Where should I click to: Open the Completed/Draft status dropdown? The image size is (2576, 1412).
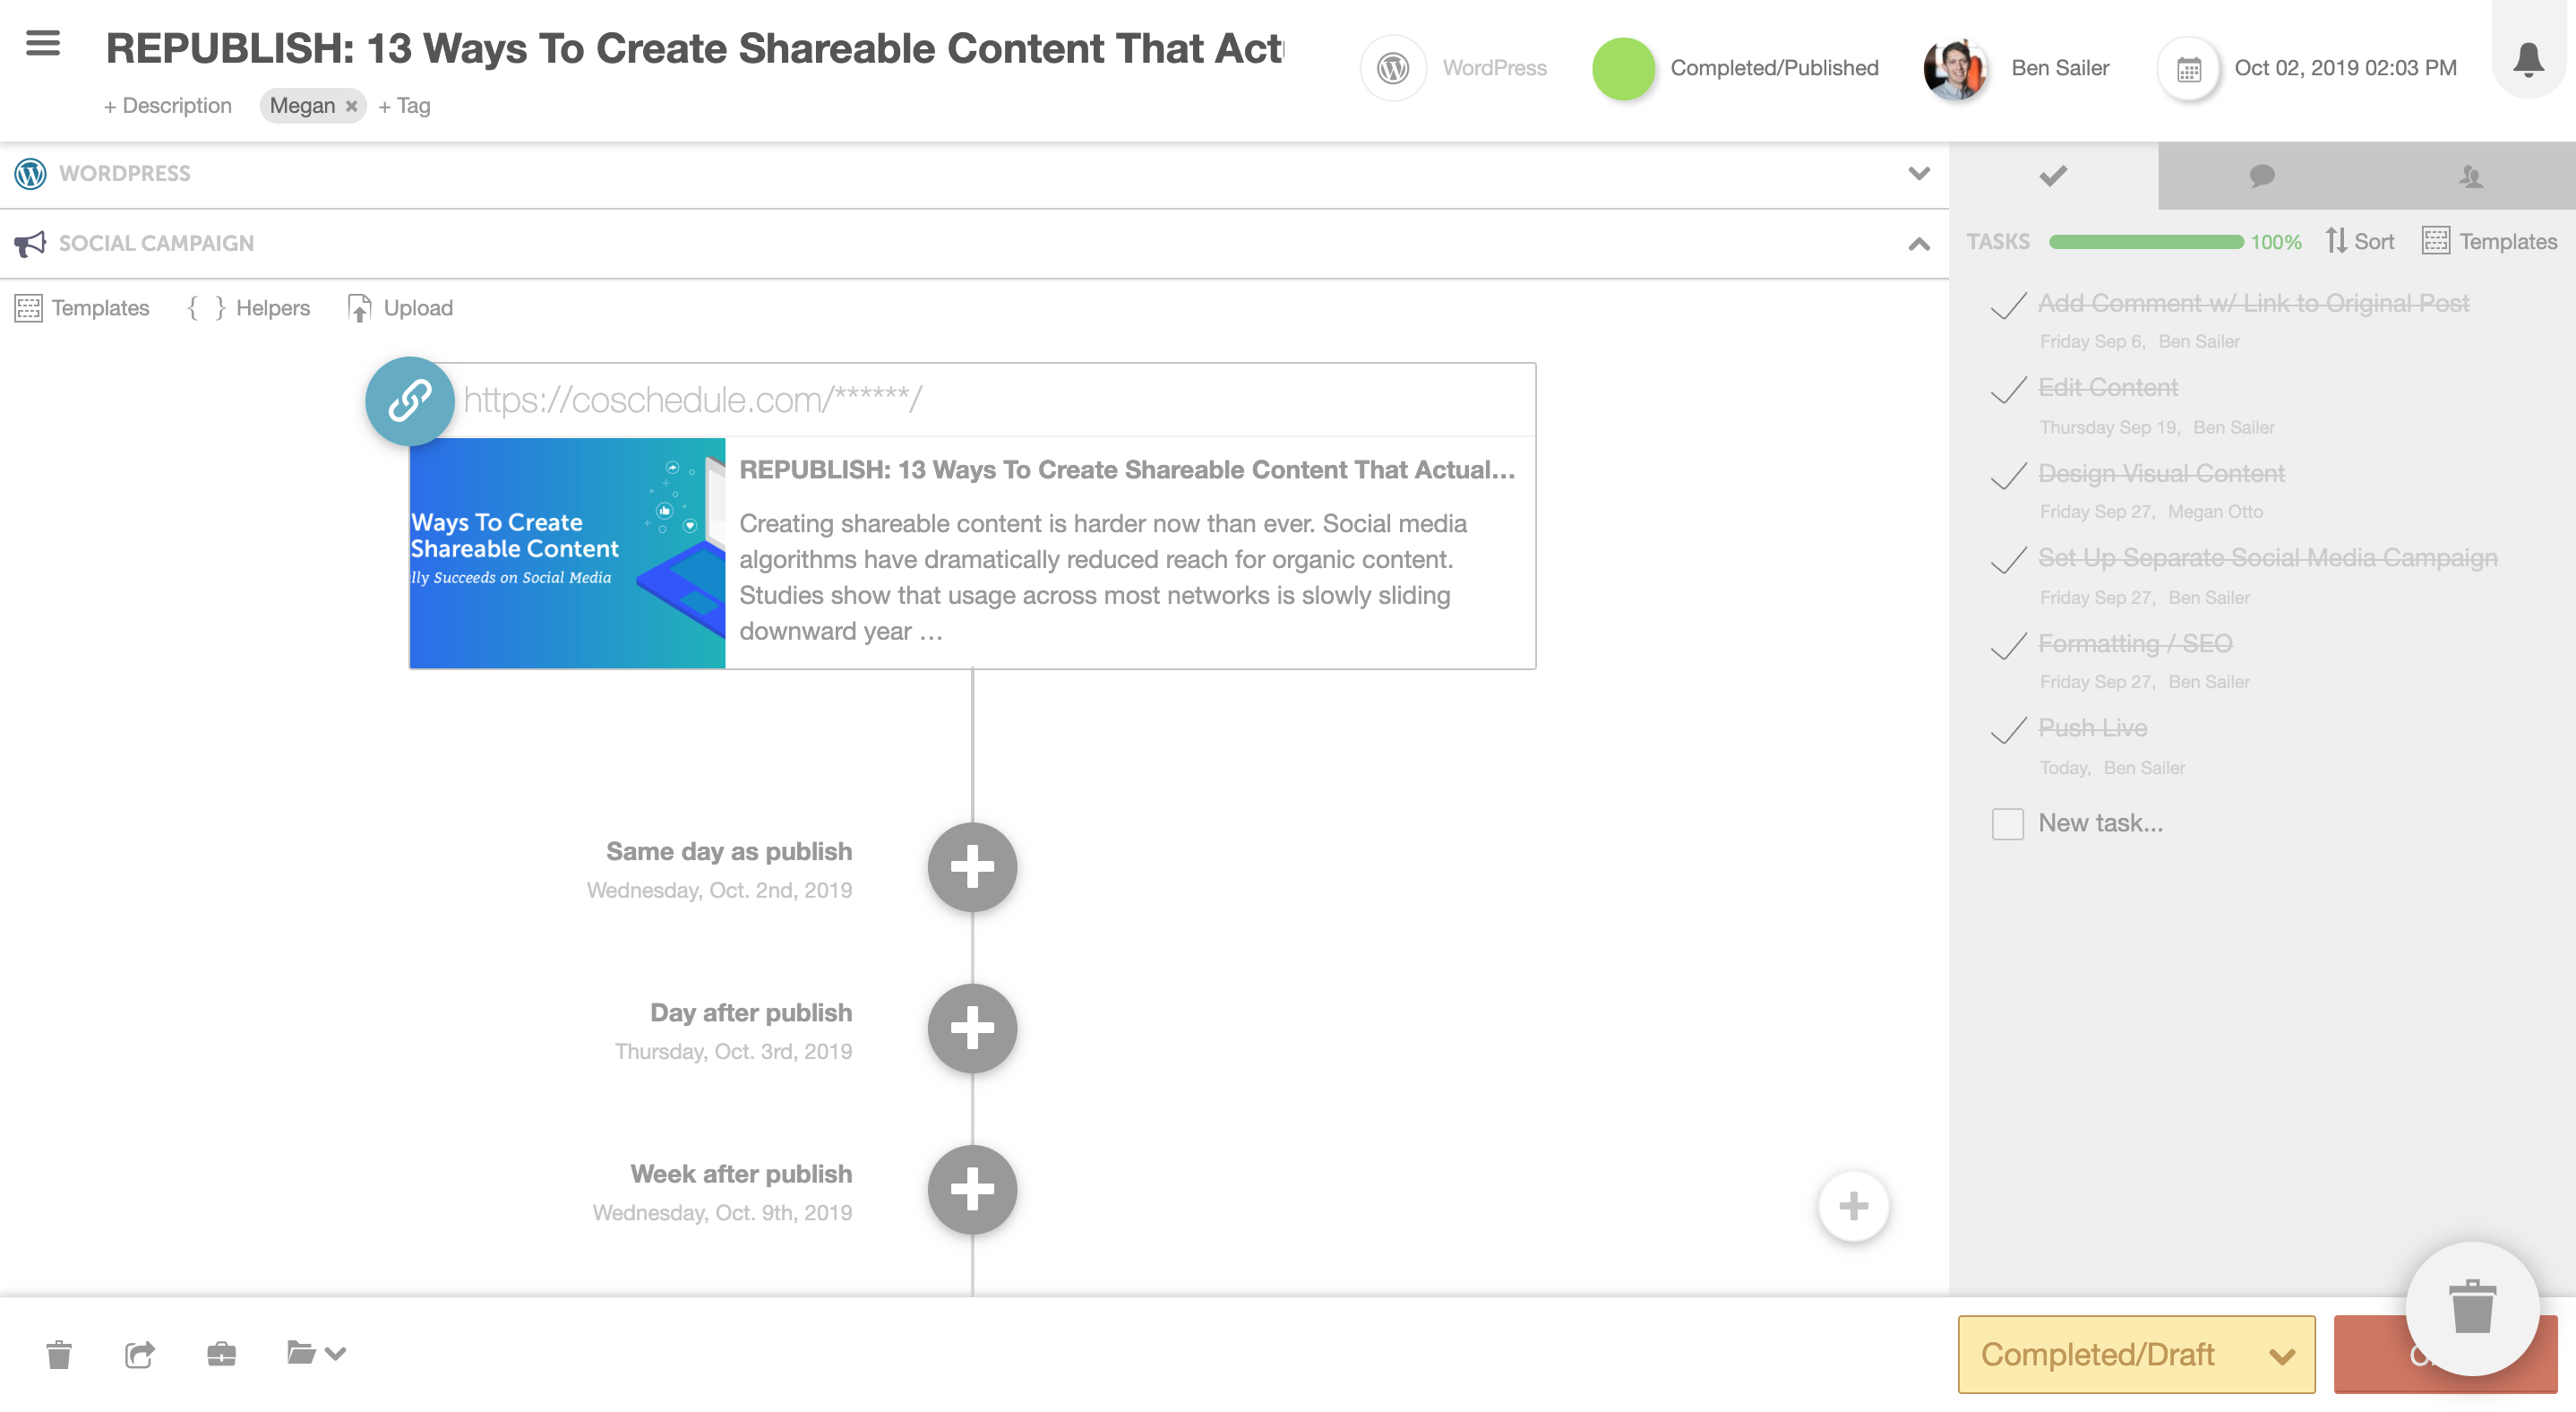point(2135,1354)
